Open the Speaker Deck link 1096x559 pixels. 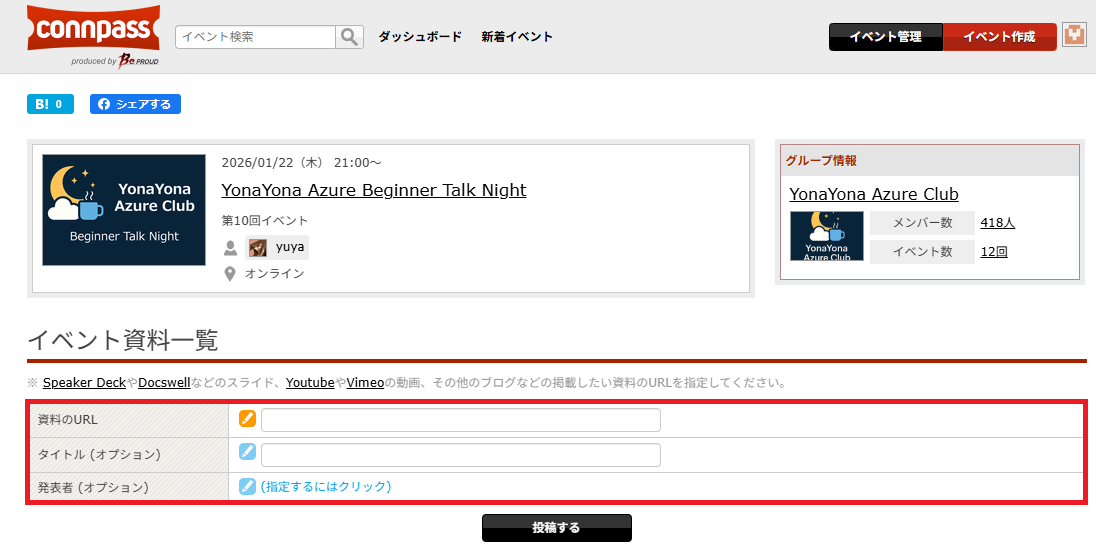pyautogui.click(x=85, y=383)
